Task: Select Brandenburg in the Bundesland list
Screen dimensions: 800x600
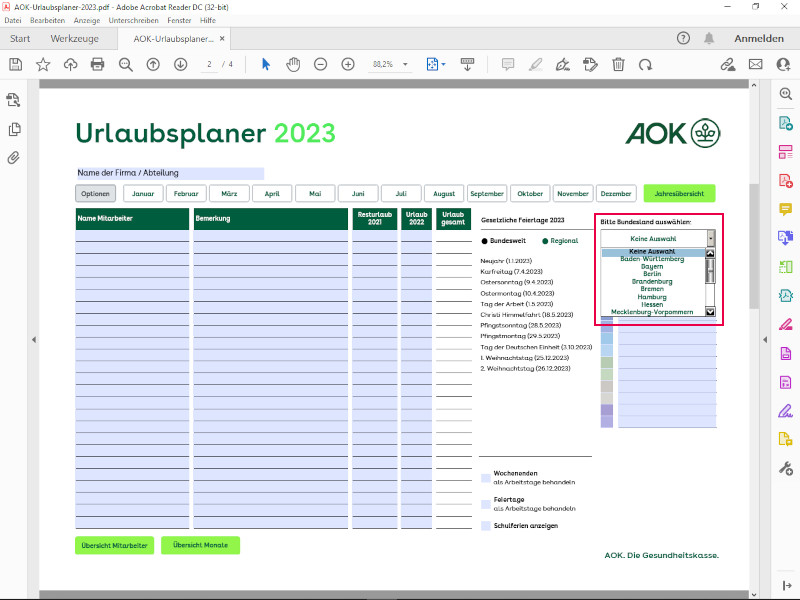Action: [652, 282]
